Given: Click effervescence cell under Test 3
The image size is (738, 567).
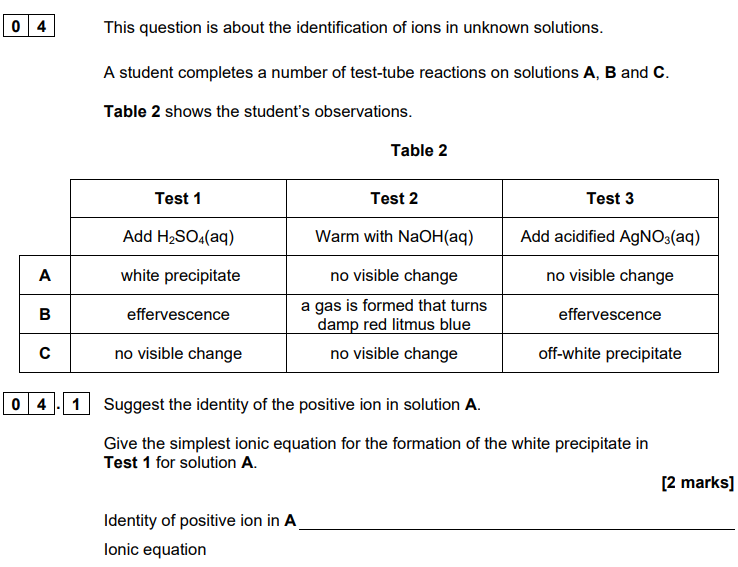Looking at the screenshot, I should coord(610,314).
